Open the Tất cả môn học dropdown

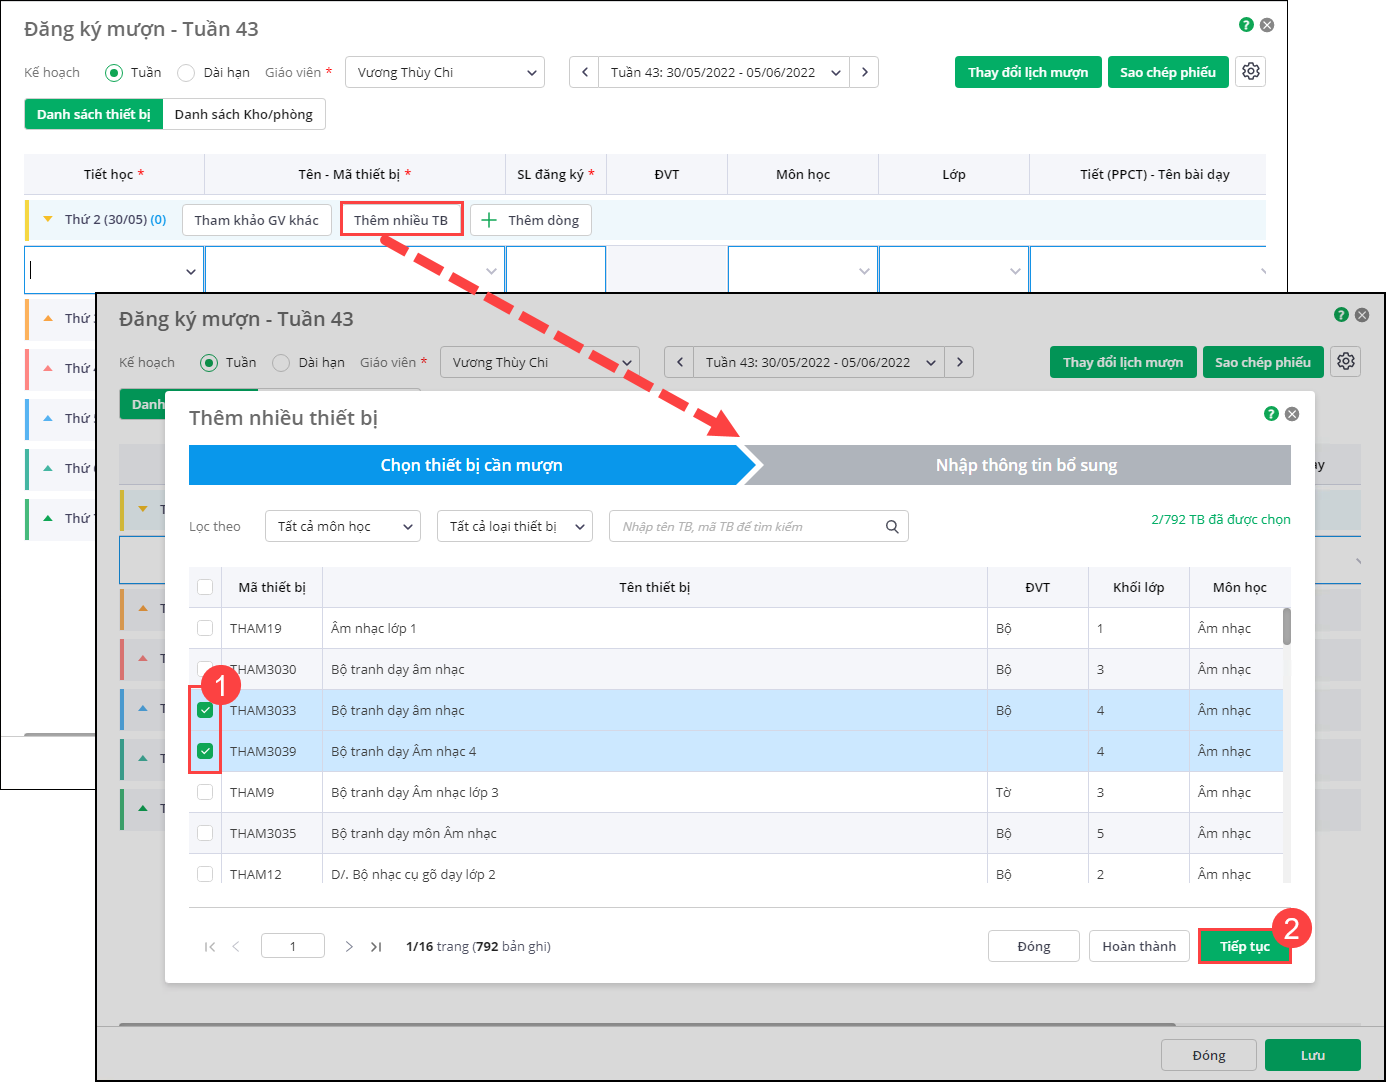343,526
